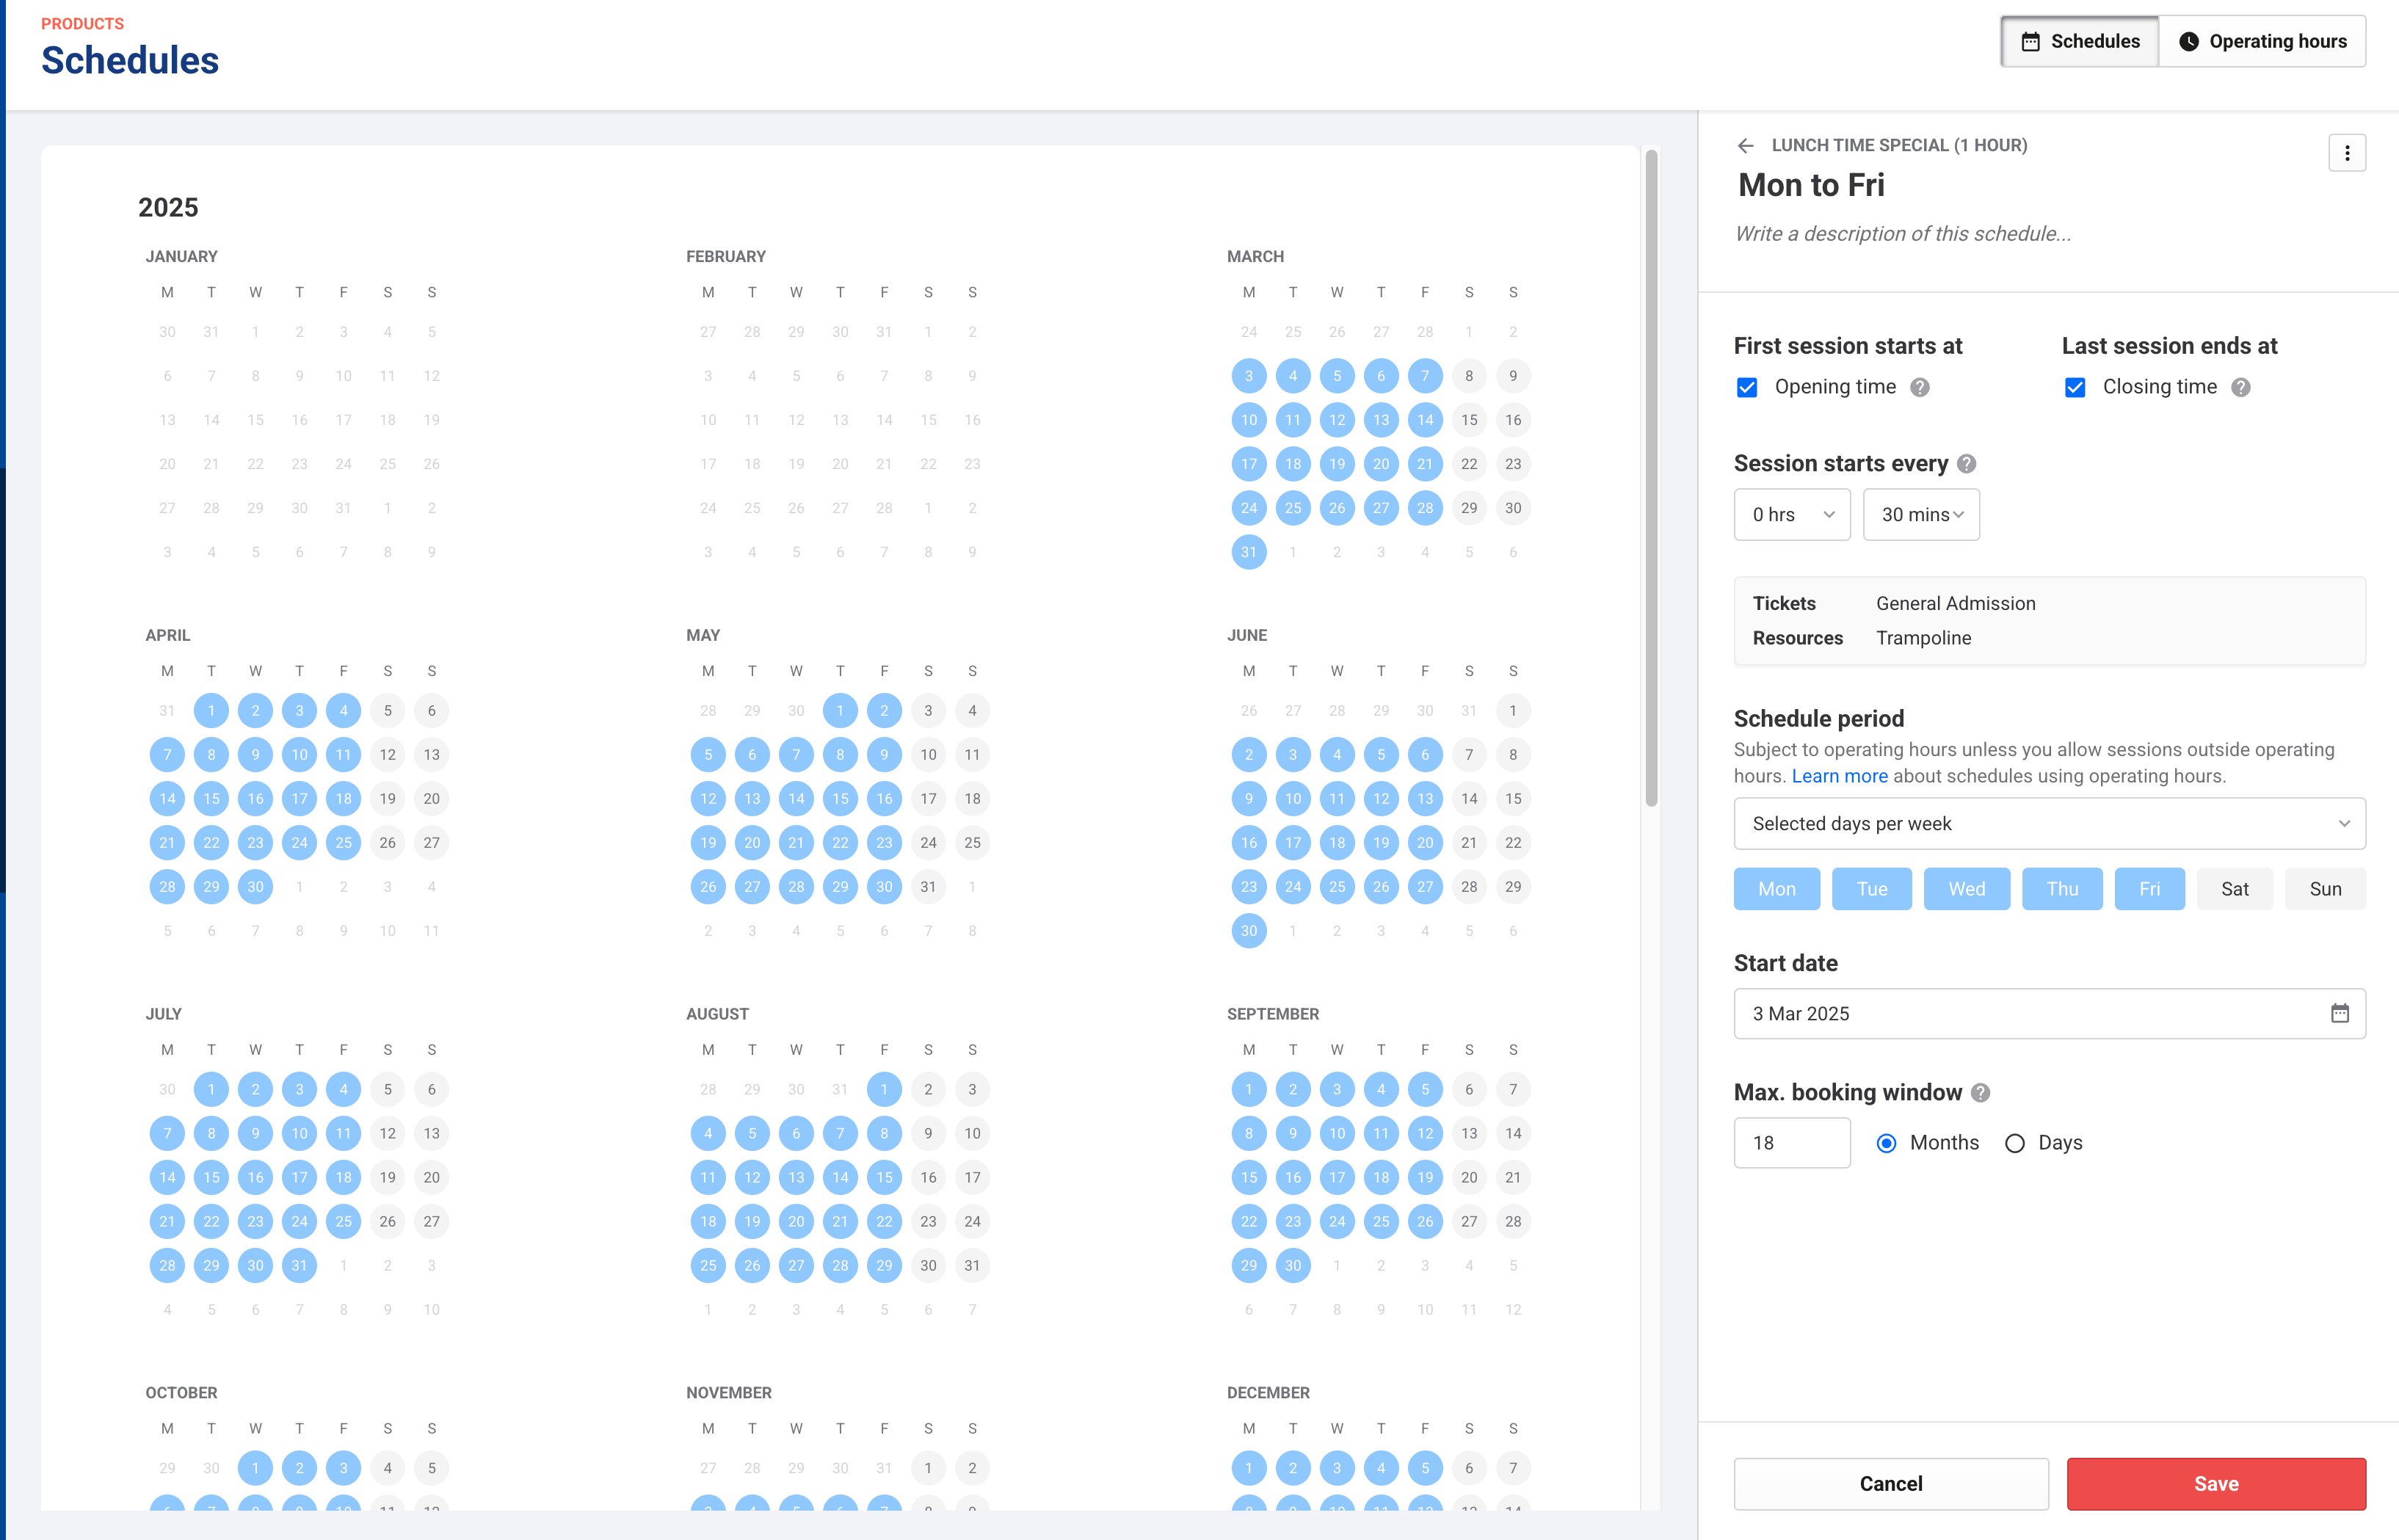Click the back arrow beside Lunch Time Special
Image resolution: width=2399 pixels, height=1540 pixels.
click(1745, 146)
